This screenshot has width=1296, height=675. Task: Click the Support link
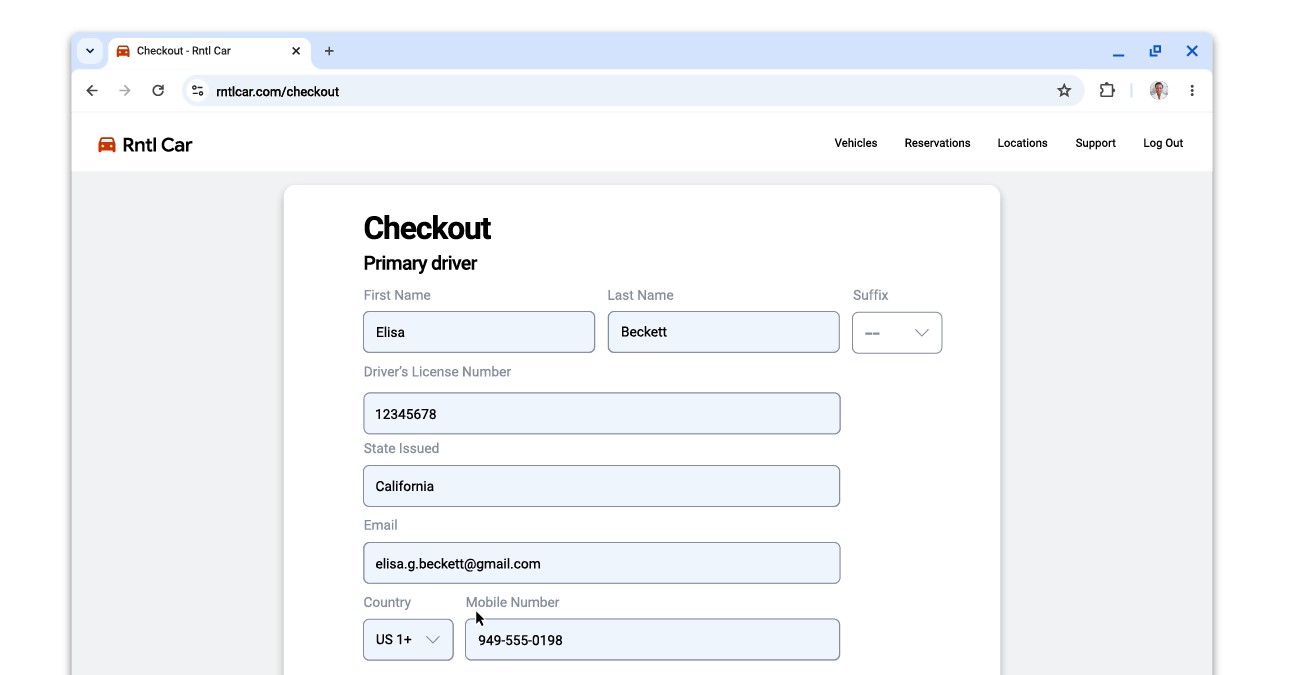tap(1095, 143)
